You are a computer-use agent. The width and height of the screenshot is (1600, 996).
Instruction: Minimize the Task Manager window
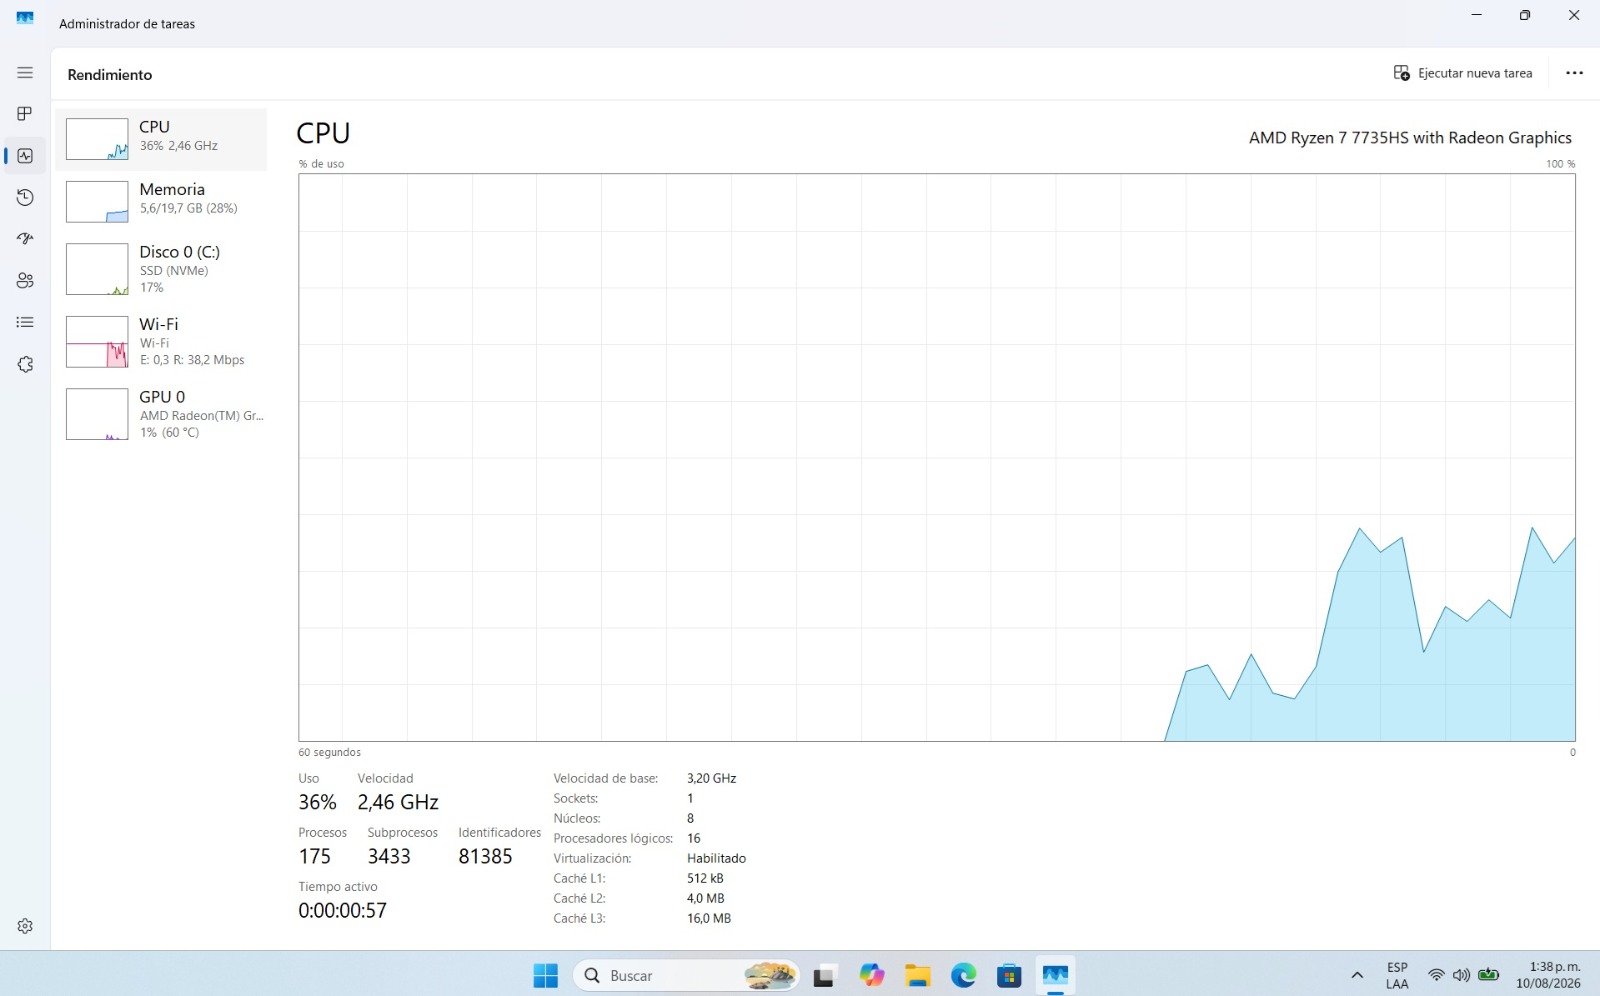pyautogui.click(x=1477, y=15)
